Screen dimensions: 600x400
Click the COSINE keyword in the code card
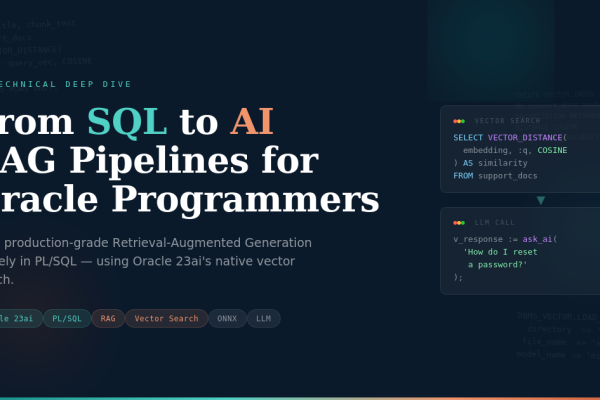(x=552, y=150)
